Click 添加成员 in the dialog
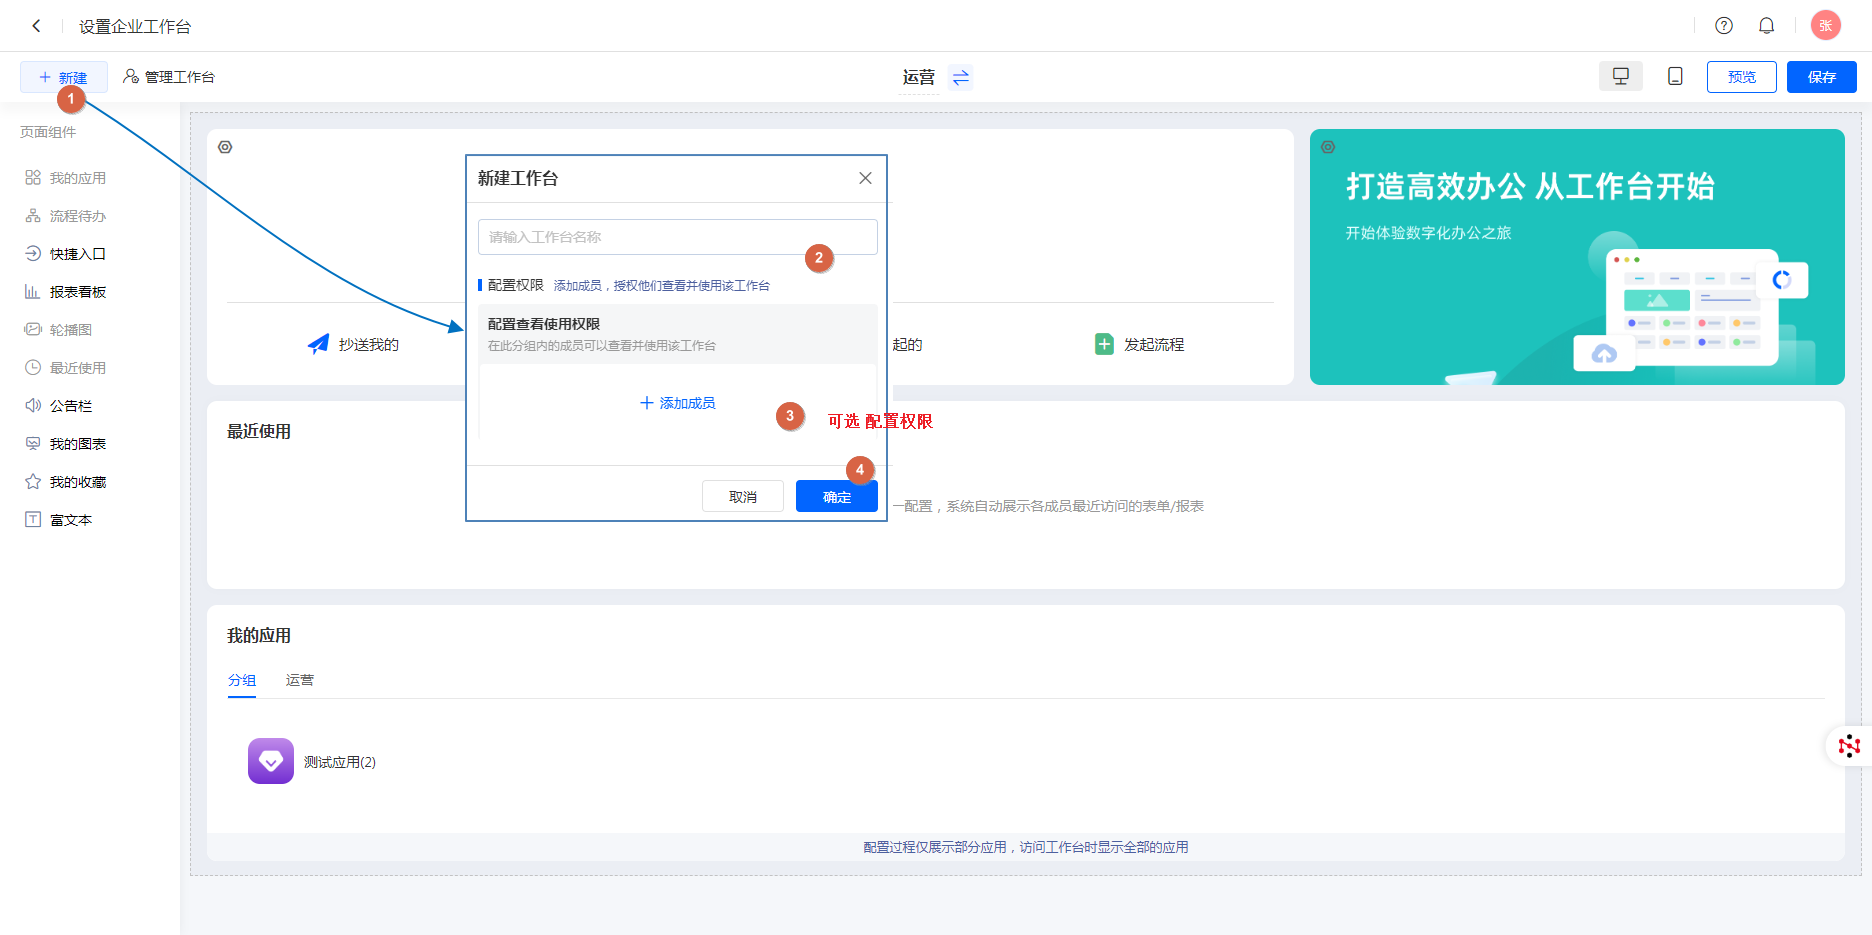Screen dimensions: 1872x935 [x=677, y=403]
